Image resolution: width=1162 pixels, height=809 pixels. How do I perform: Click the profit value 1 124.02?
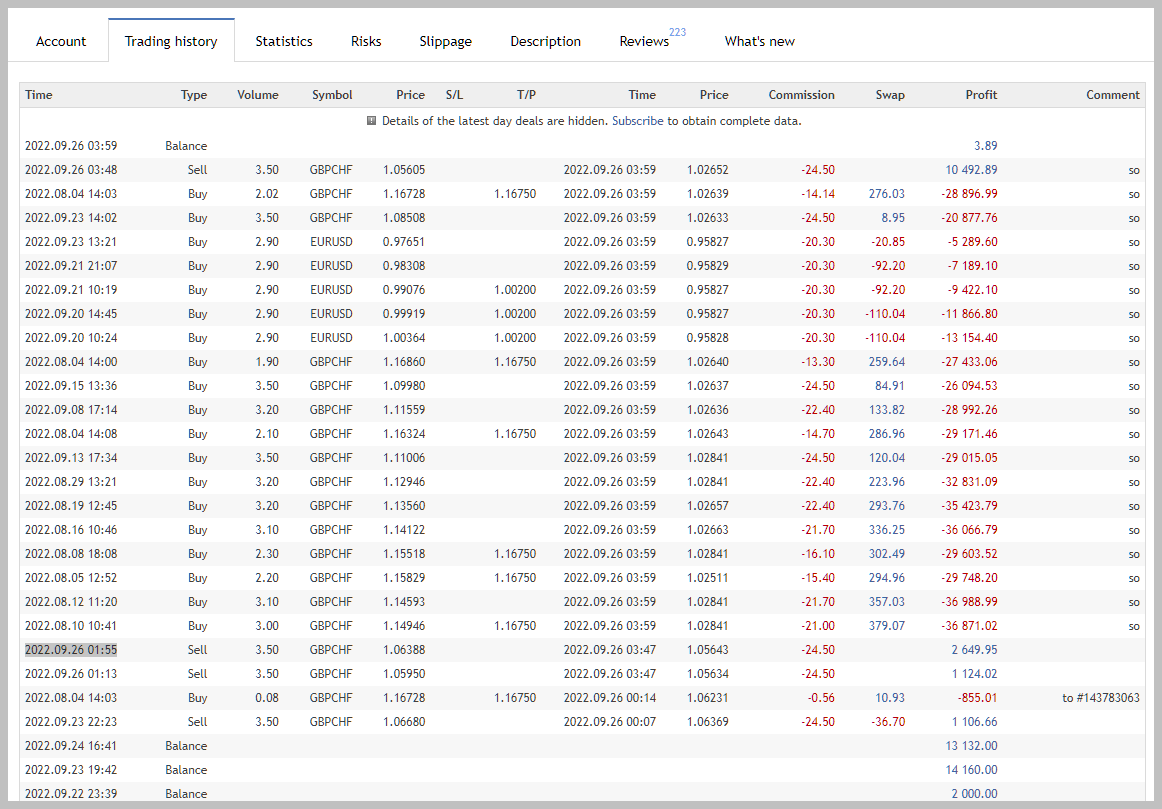[x=975, y=674]
